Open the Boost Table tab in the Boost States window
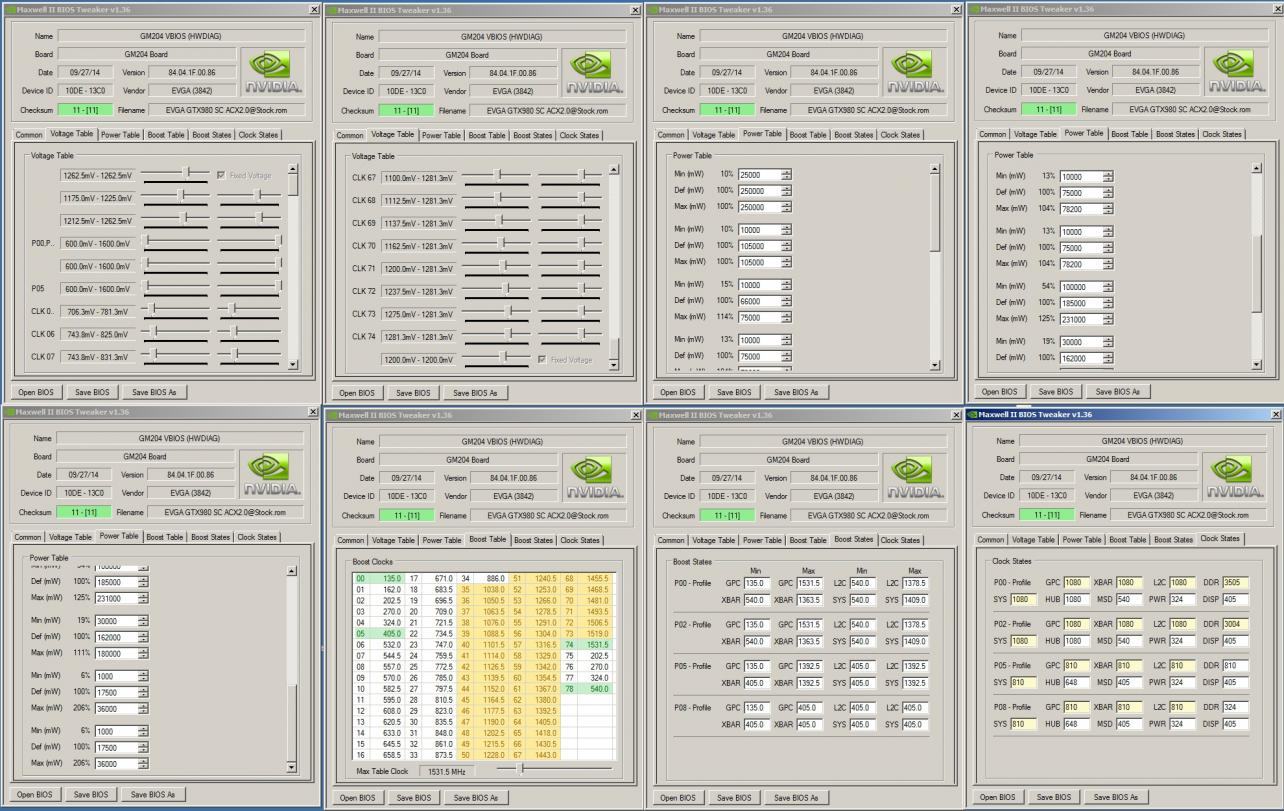 [x=808, y=540]
